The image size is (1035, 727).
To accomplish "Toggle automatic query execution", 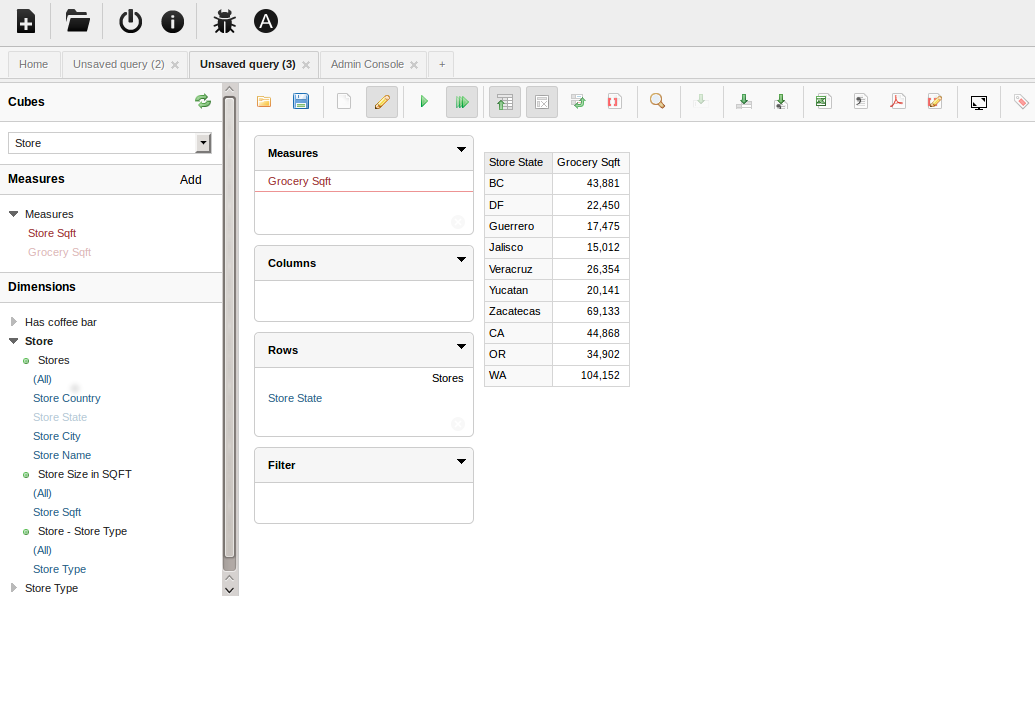I will [462, 102].
